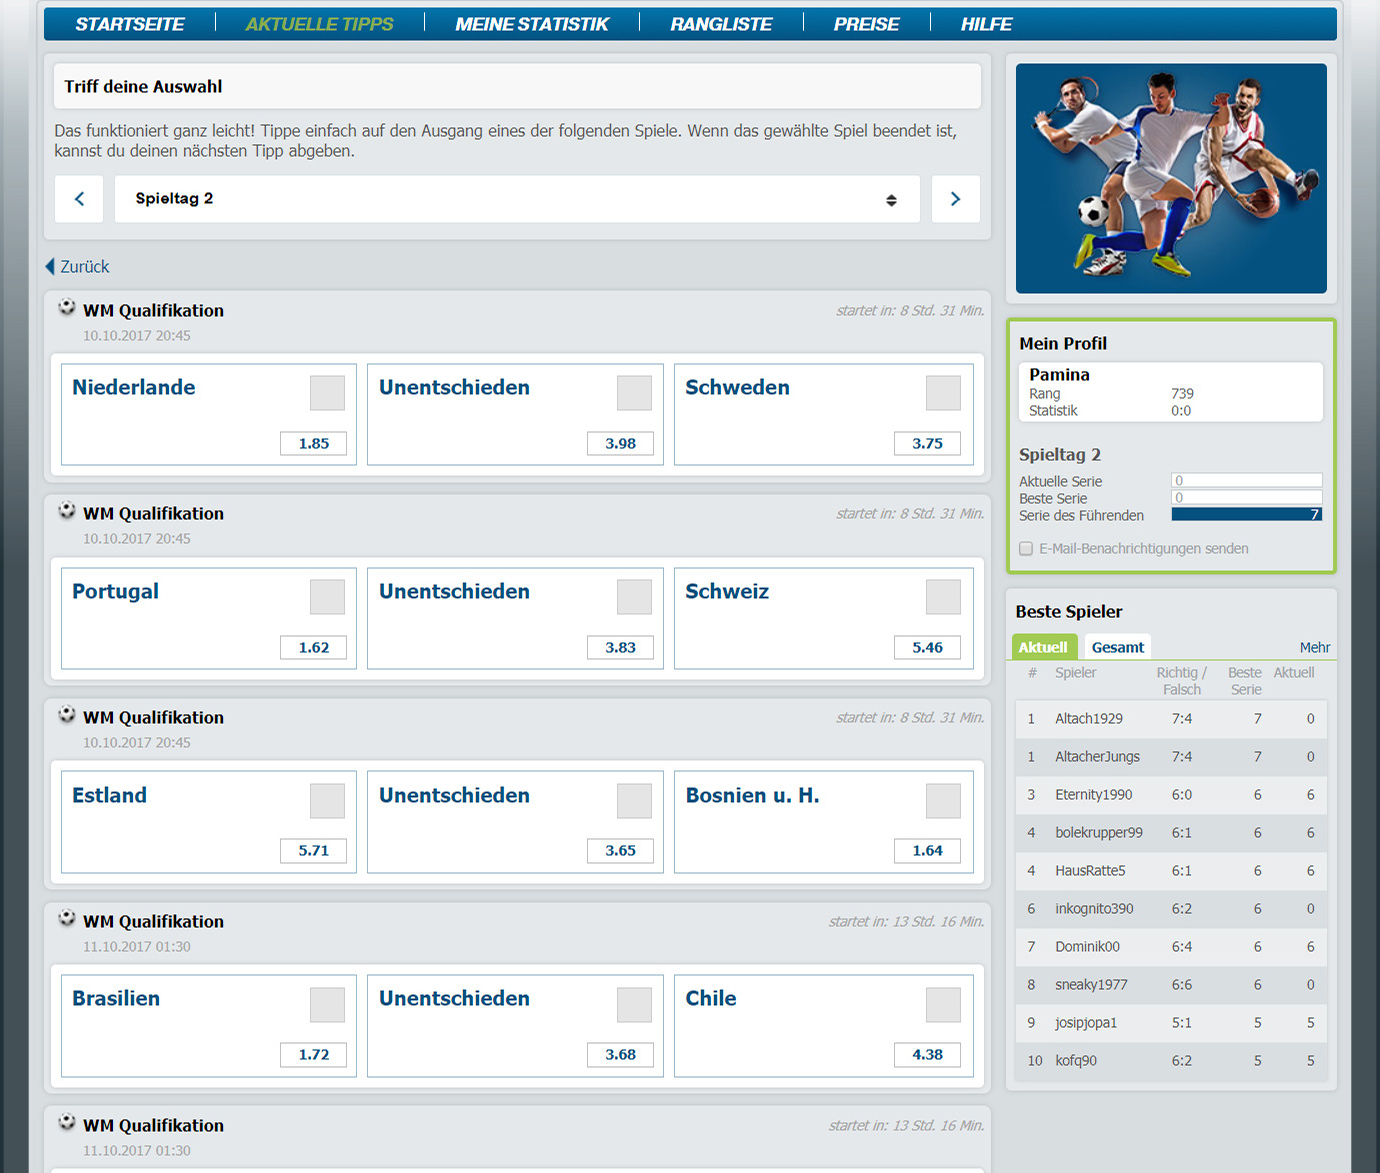The width and height of the screenshot is (1380, 1173).
Task: Click Schweden odds 3.75
Action: pos(927,444)
